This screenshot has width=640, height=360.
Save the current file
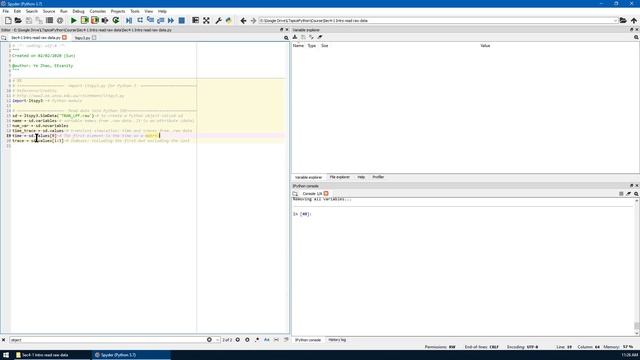pyautogui.click(x=29, y=20)
